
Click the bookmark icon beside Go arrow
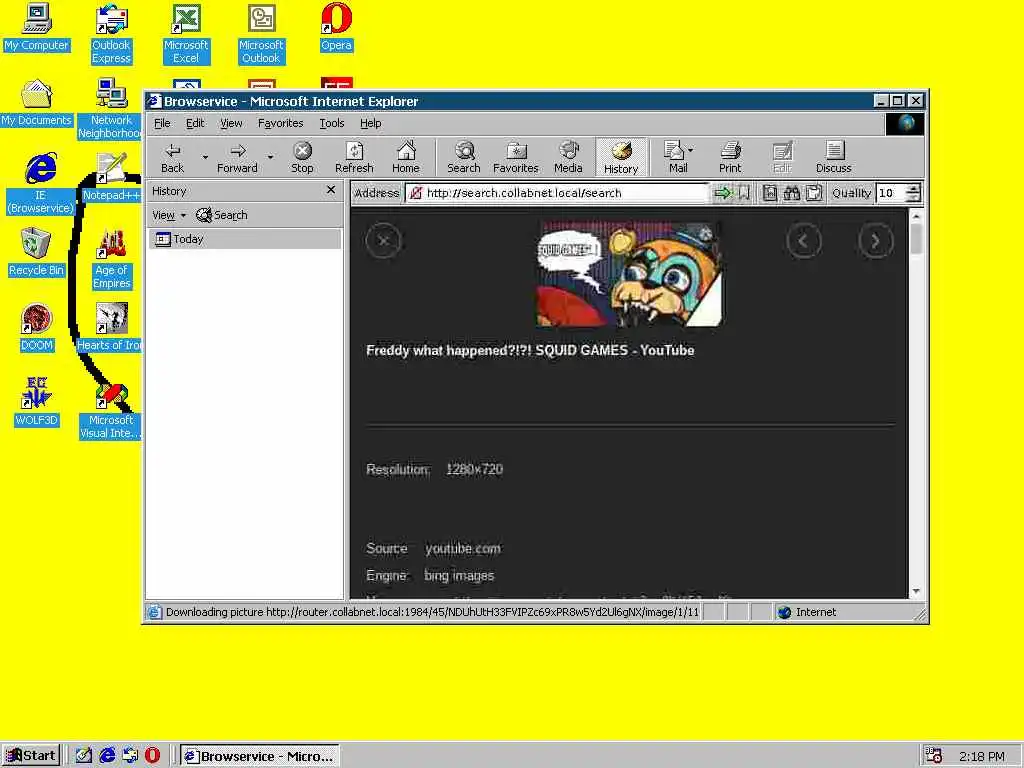(x=744, y=193)
